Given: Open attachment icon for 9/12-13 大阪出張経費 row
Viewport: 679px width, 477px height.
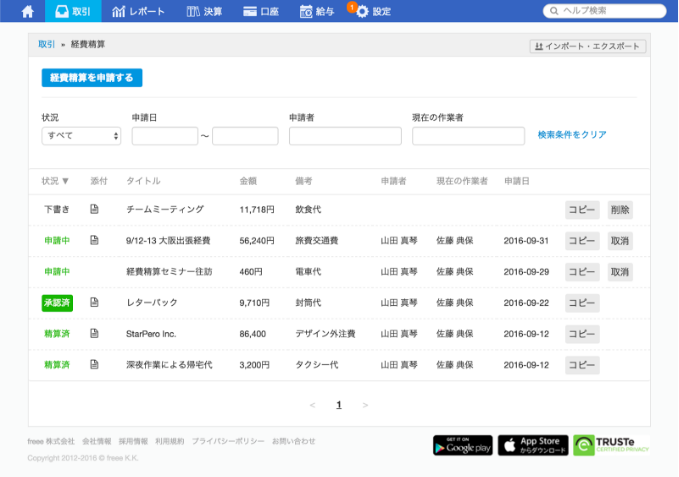Looking at the screenshot, I should 95,241.
